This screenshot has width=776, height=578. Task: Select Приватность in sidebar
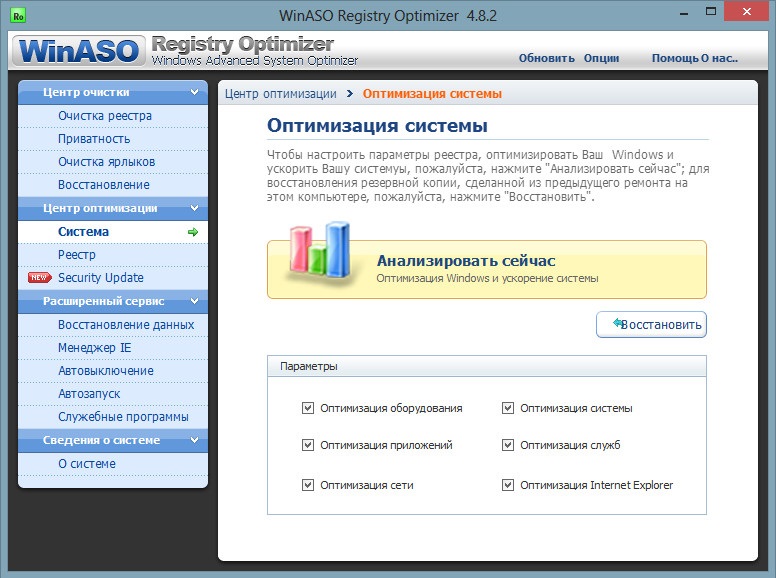(x=113, y=139)
